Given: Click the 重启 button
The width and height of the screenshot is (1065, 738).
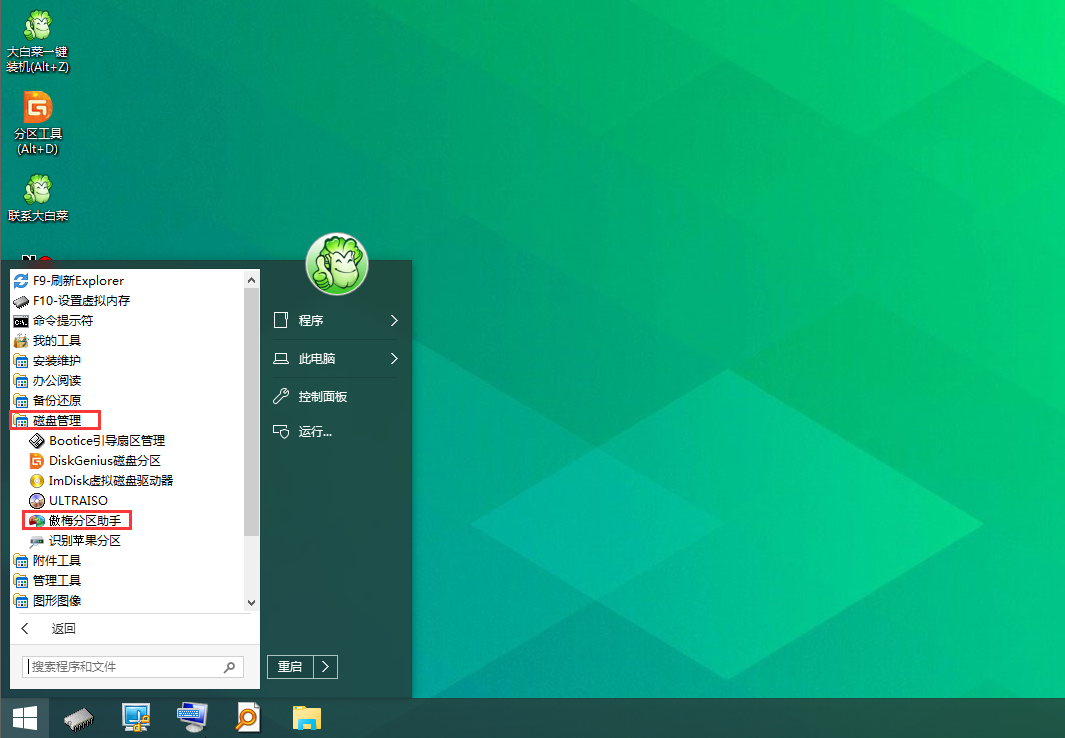Looking at the screenshot, I should (290, 667).
